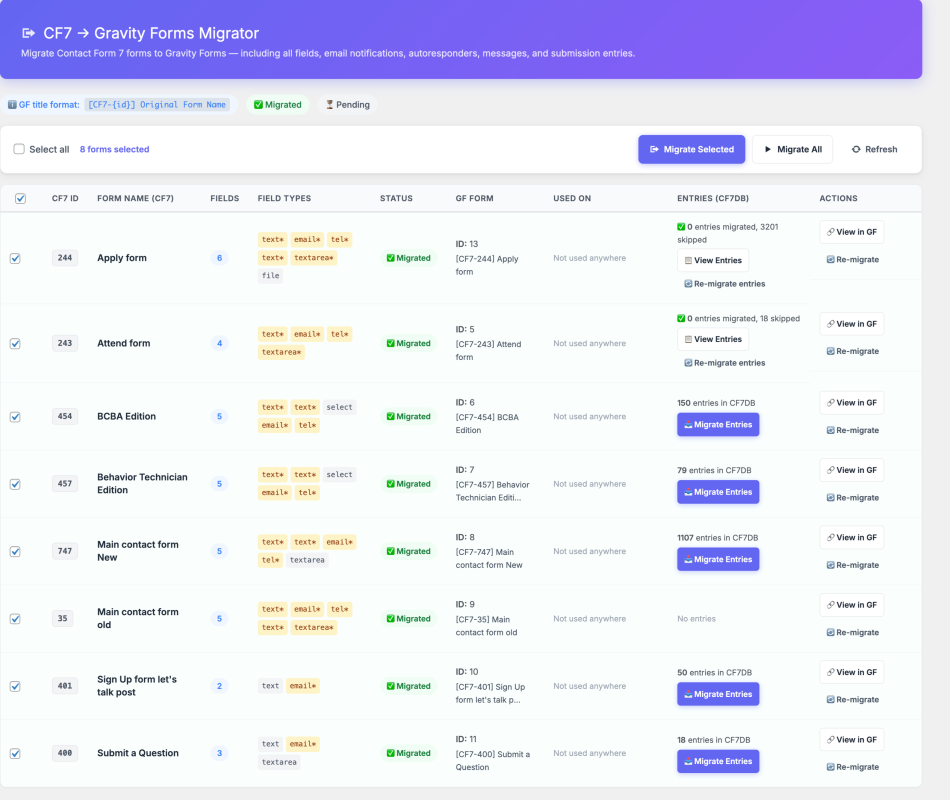Click Re-migrate entries for Attend form
The height and width of the screenshot is (800, 950).
point(724,363)
